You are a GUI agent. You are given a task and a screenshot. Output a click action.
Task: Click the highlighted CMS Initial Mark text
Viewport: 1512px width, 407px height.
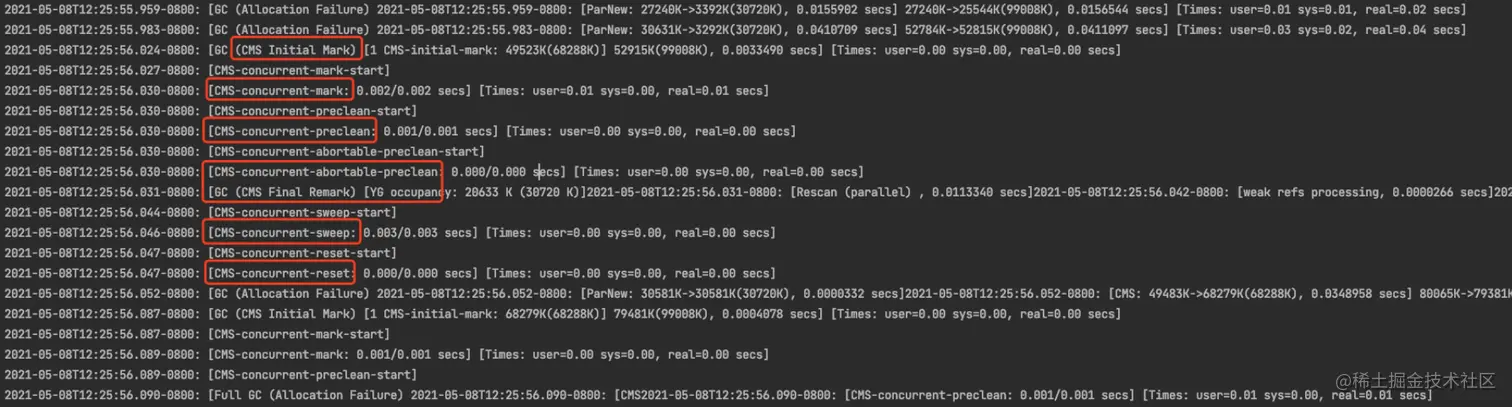pyautogui.click(x=294, y=50)
